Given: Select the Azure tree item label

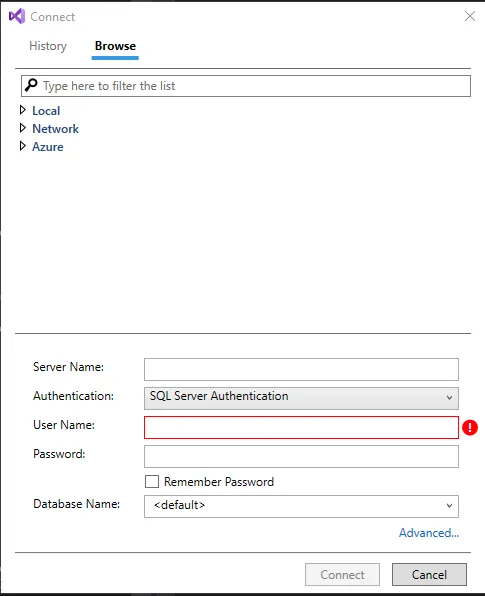Looking at the screenshot, I should (48, 147).
